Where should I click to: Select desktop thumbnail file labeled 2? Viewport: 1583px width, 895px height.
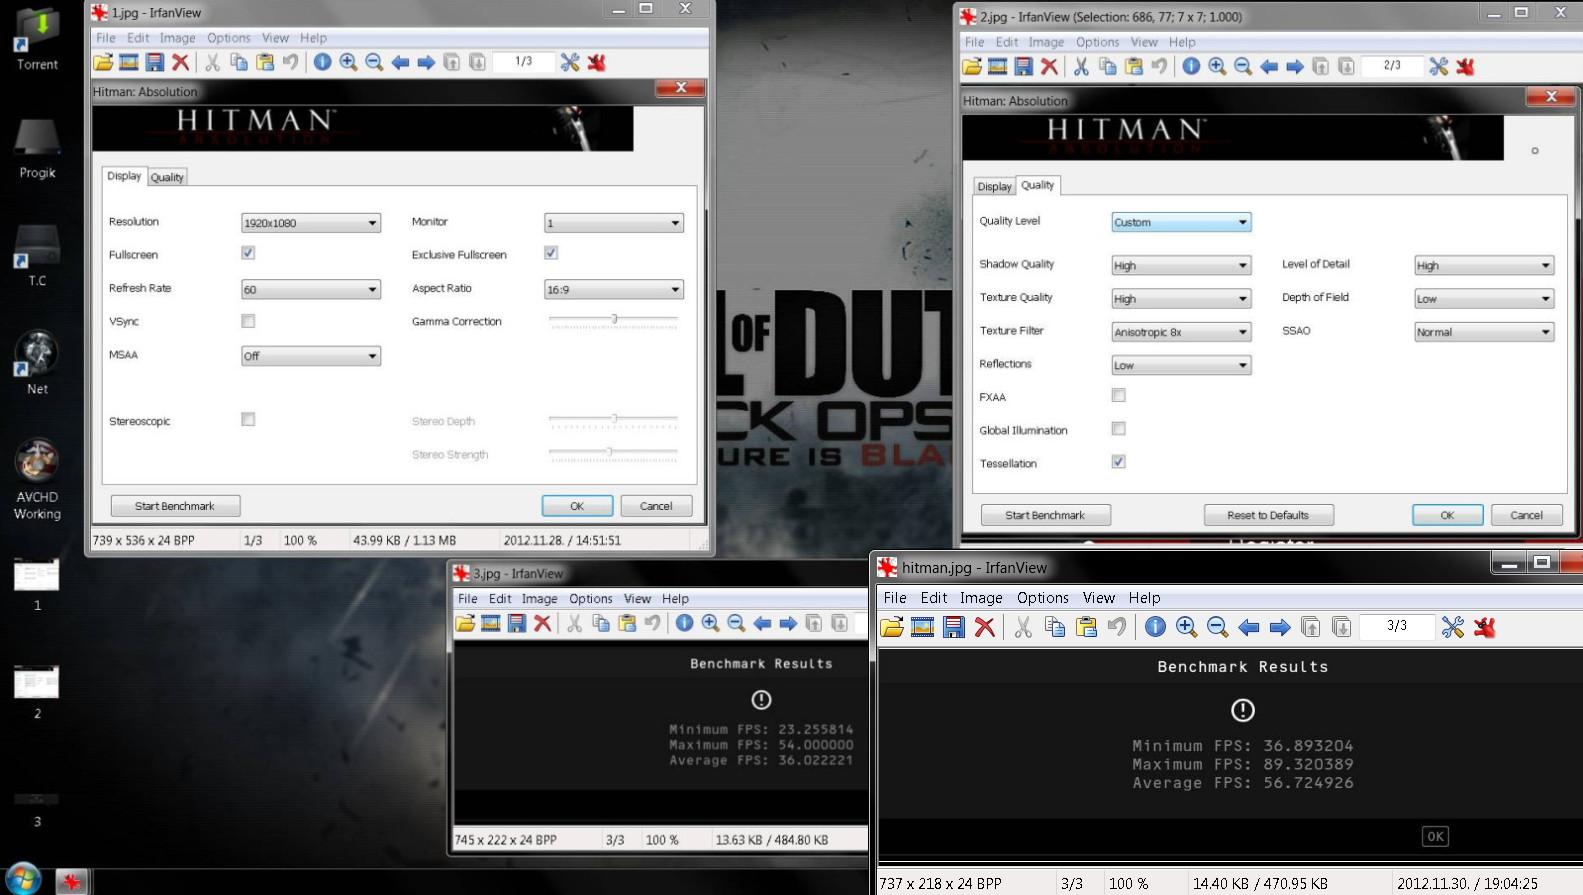tap(37, 690)
